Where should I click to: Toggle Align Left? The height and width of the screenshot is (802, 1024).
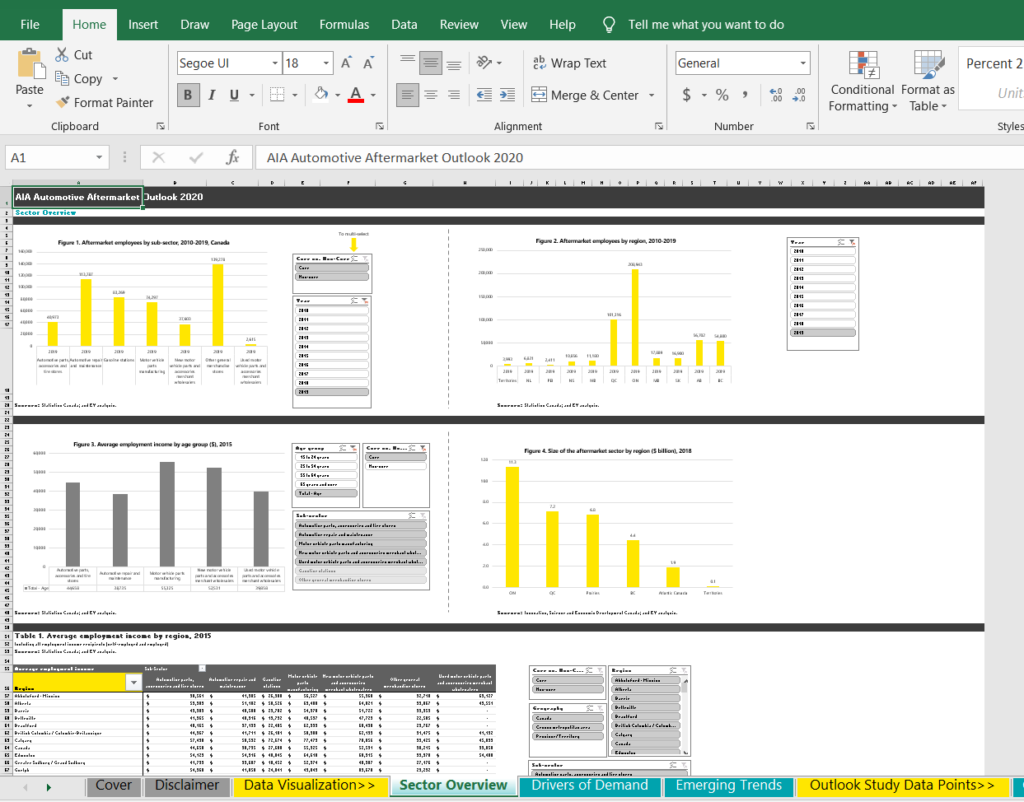click(408, 95)
